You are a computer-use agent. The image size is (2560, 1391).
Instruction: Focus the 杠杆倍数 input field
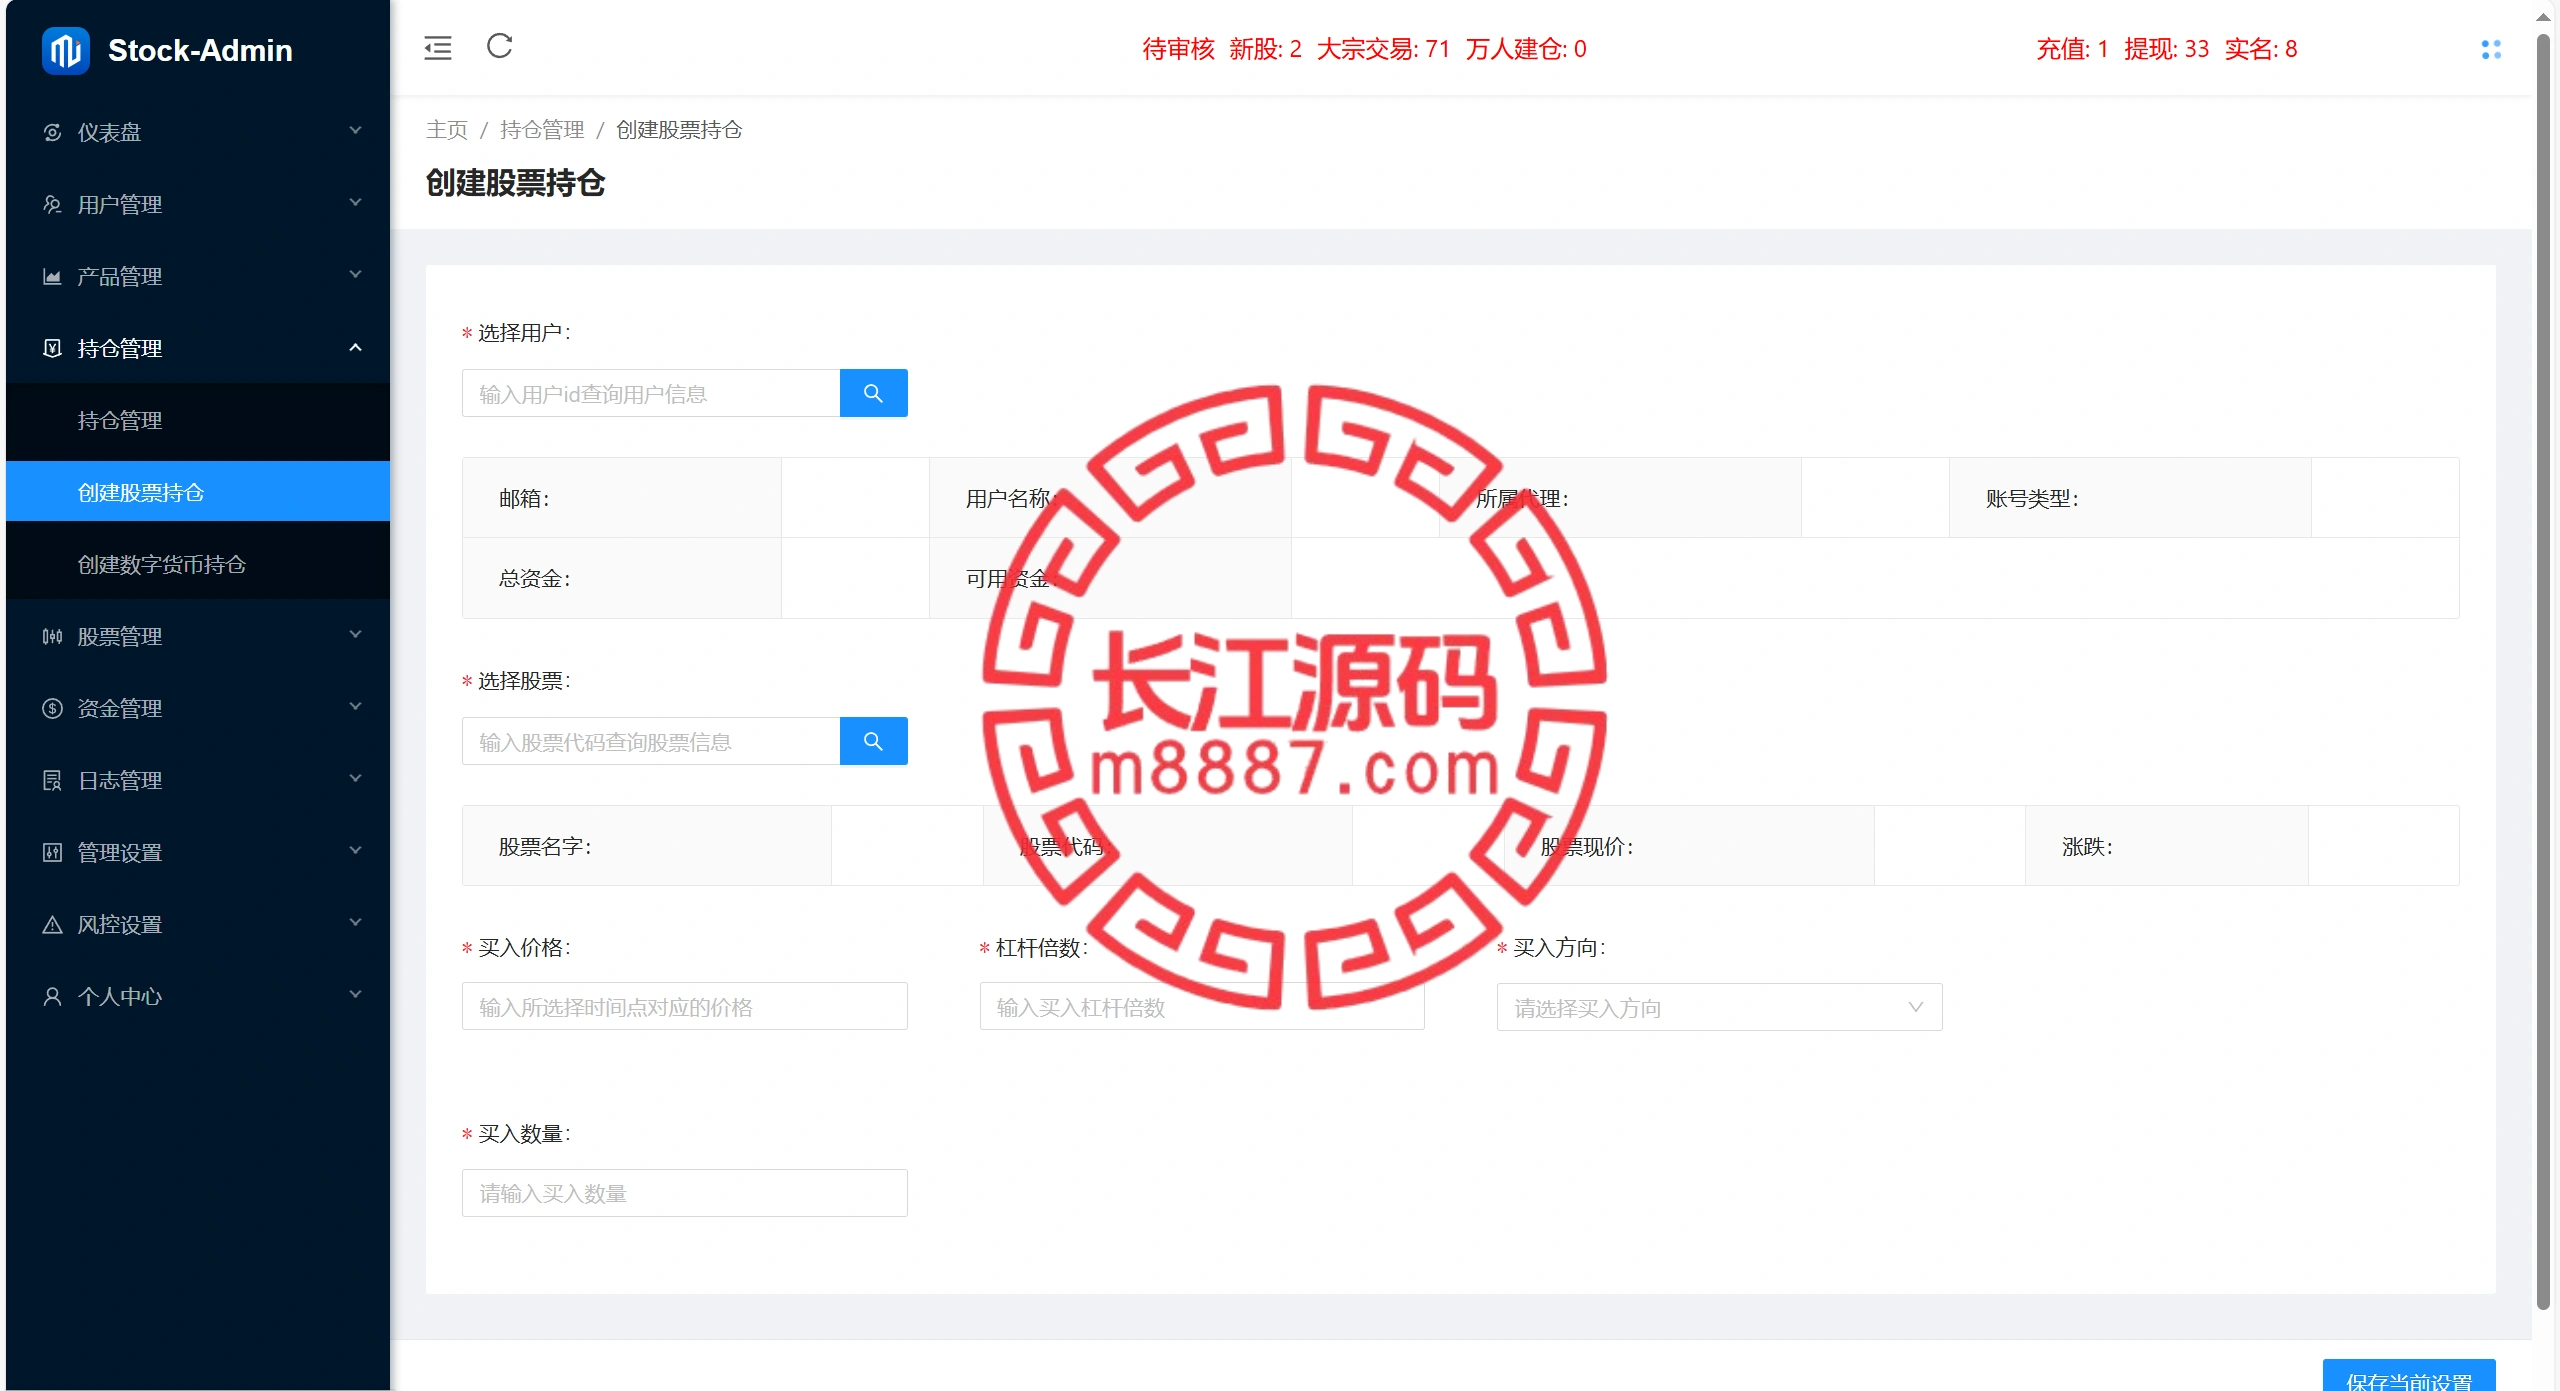click(x=1202, y=1006)
